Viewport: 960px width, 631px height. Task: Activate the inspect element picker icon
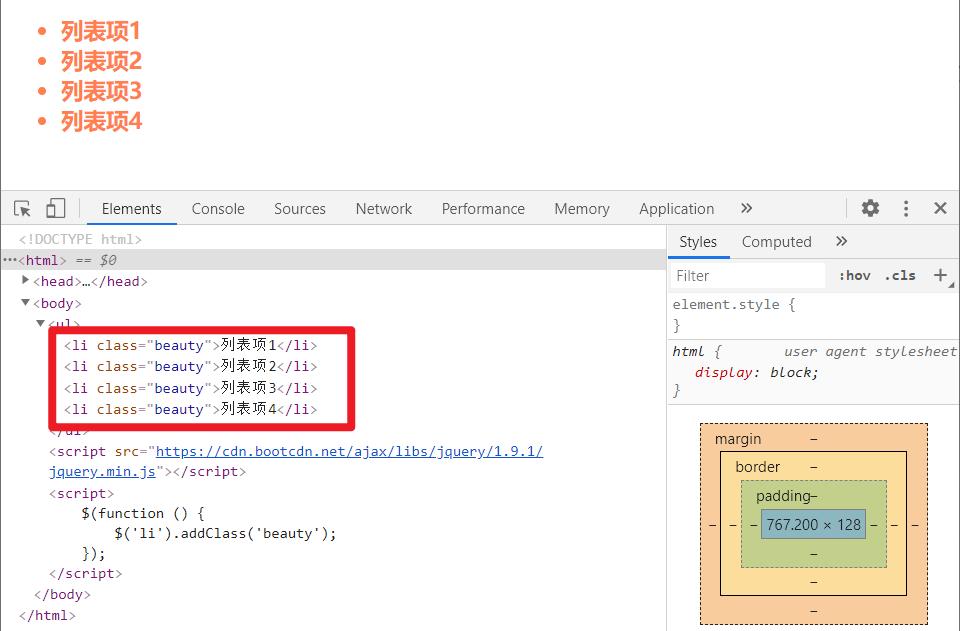(22, 208)
